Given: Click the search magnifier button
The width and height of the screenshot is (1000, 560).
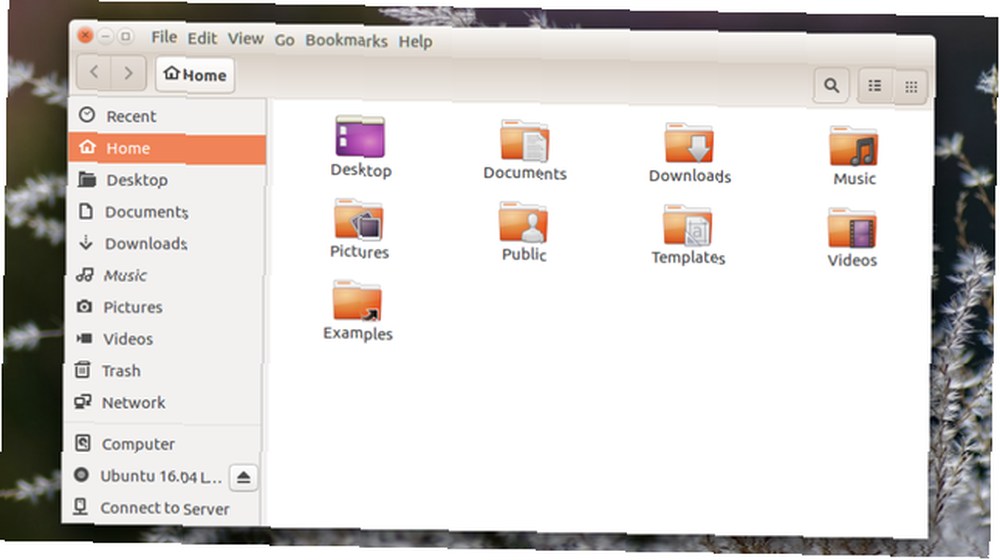Looking at the screenshot, I should click(x=831, y=85).
